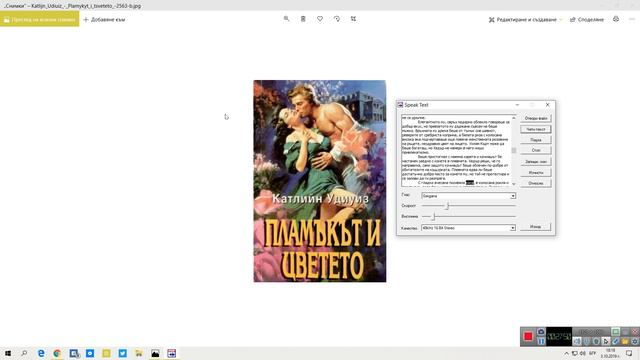Screen dimensions: 640x360
Task: Pause the screen recording
Action: [x=541, y=341]
